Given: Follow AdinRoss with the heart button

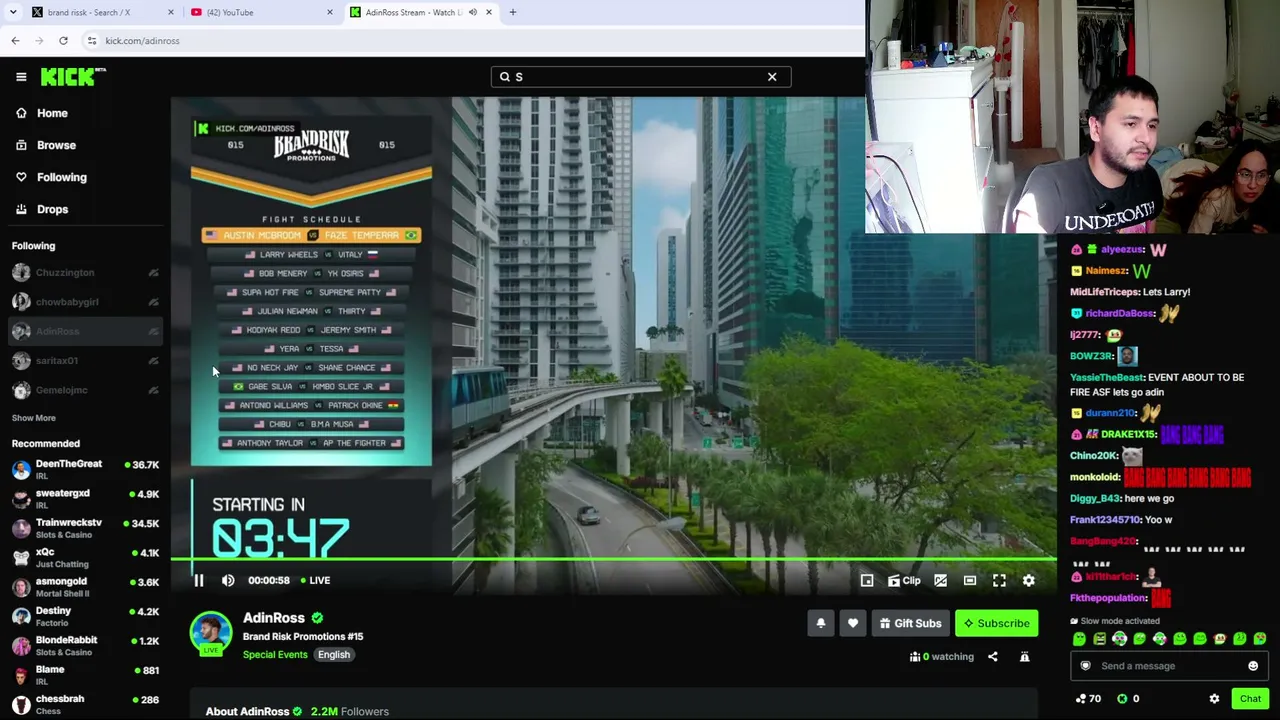Looking at the screenshot, I should 853,623.
